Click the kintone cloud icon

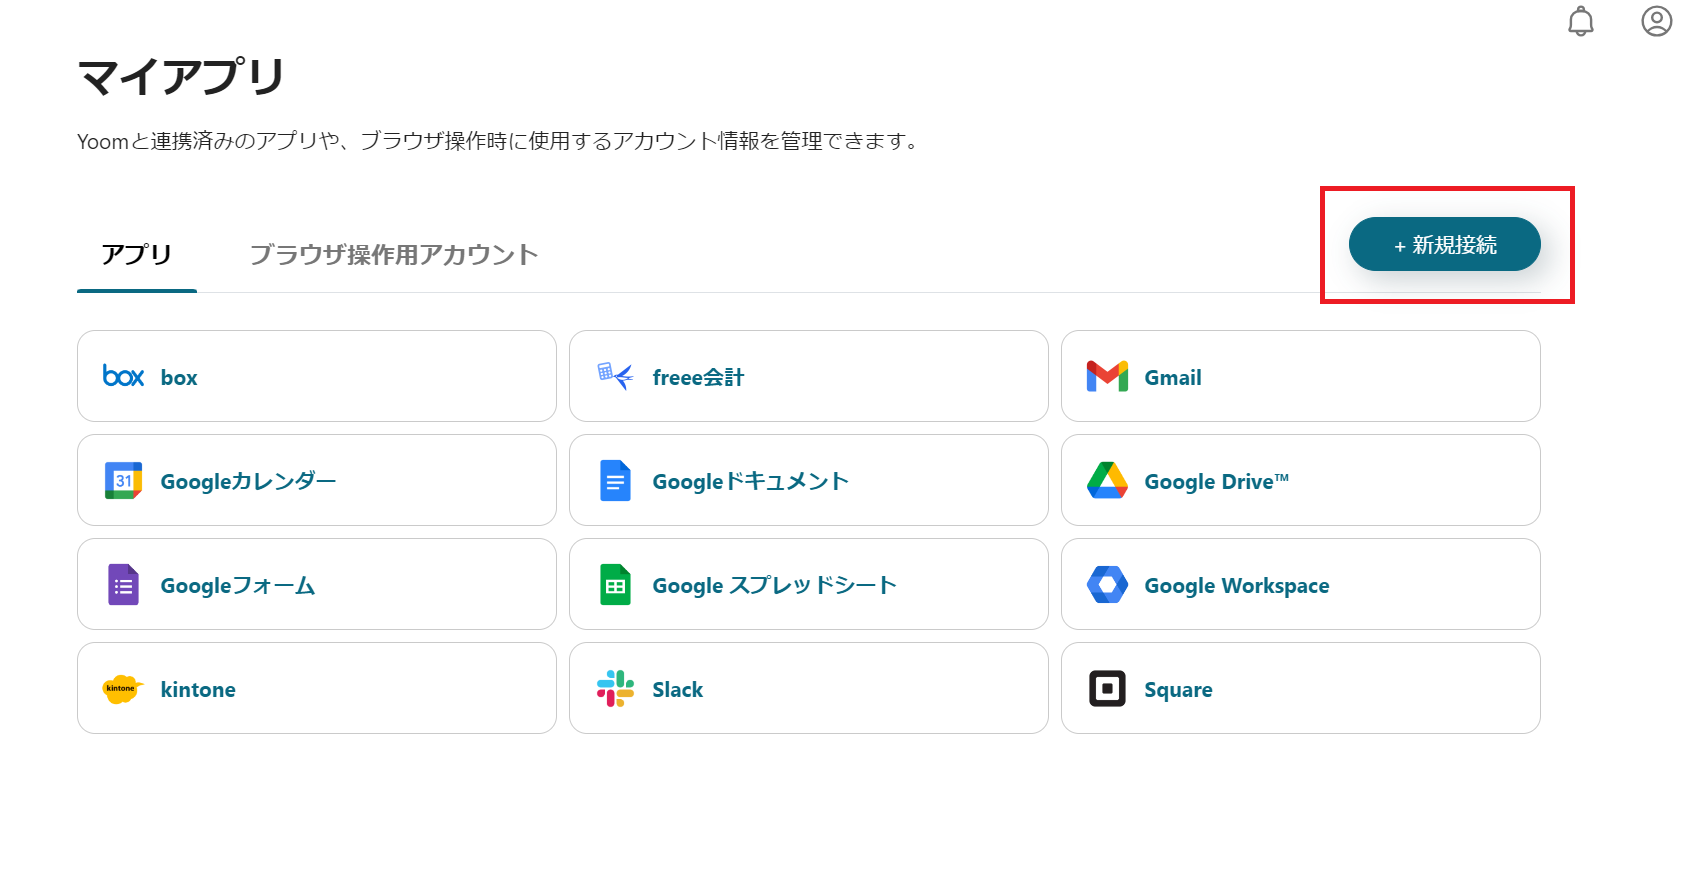[x=123, y=688]
